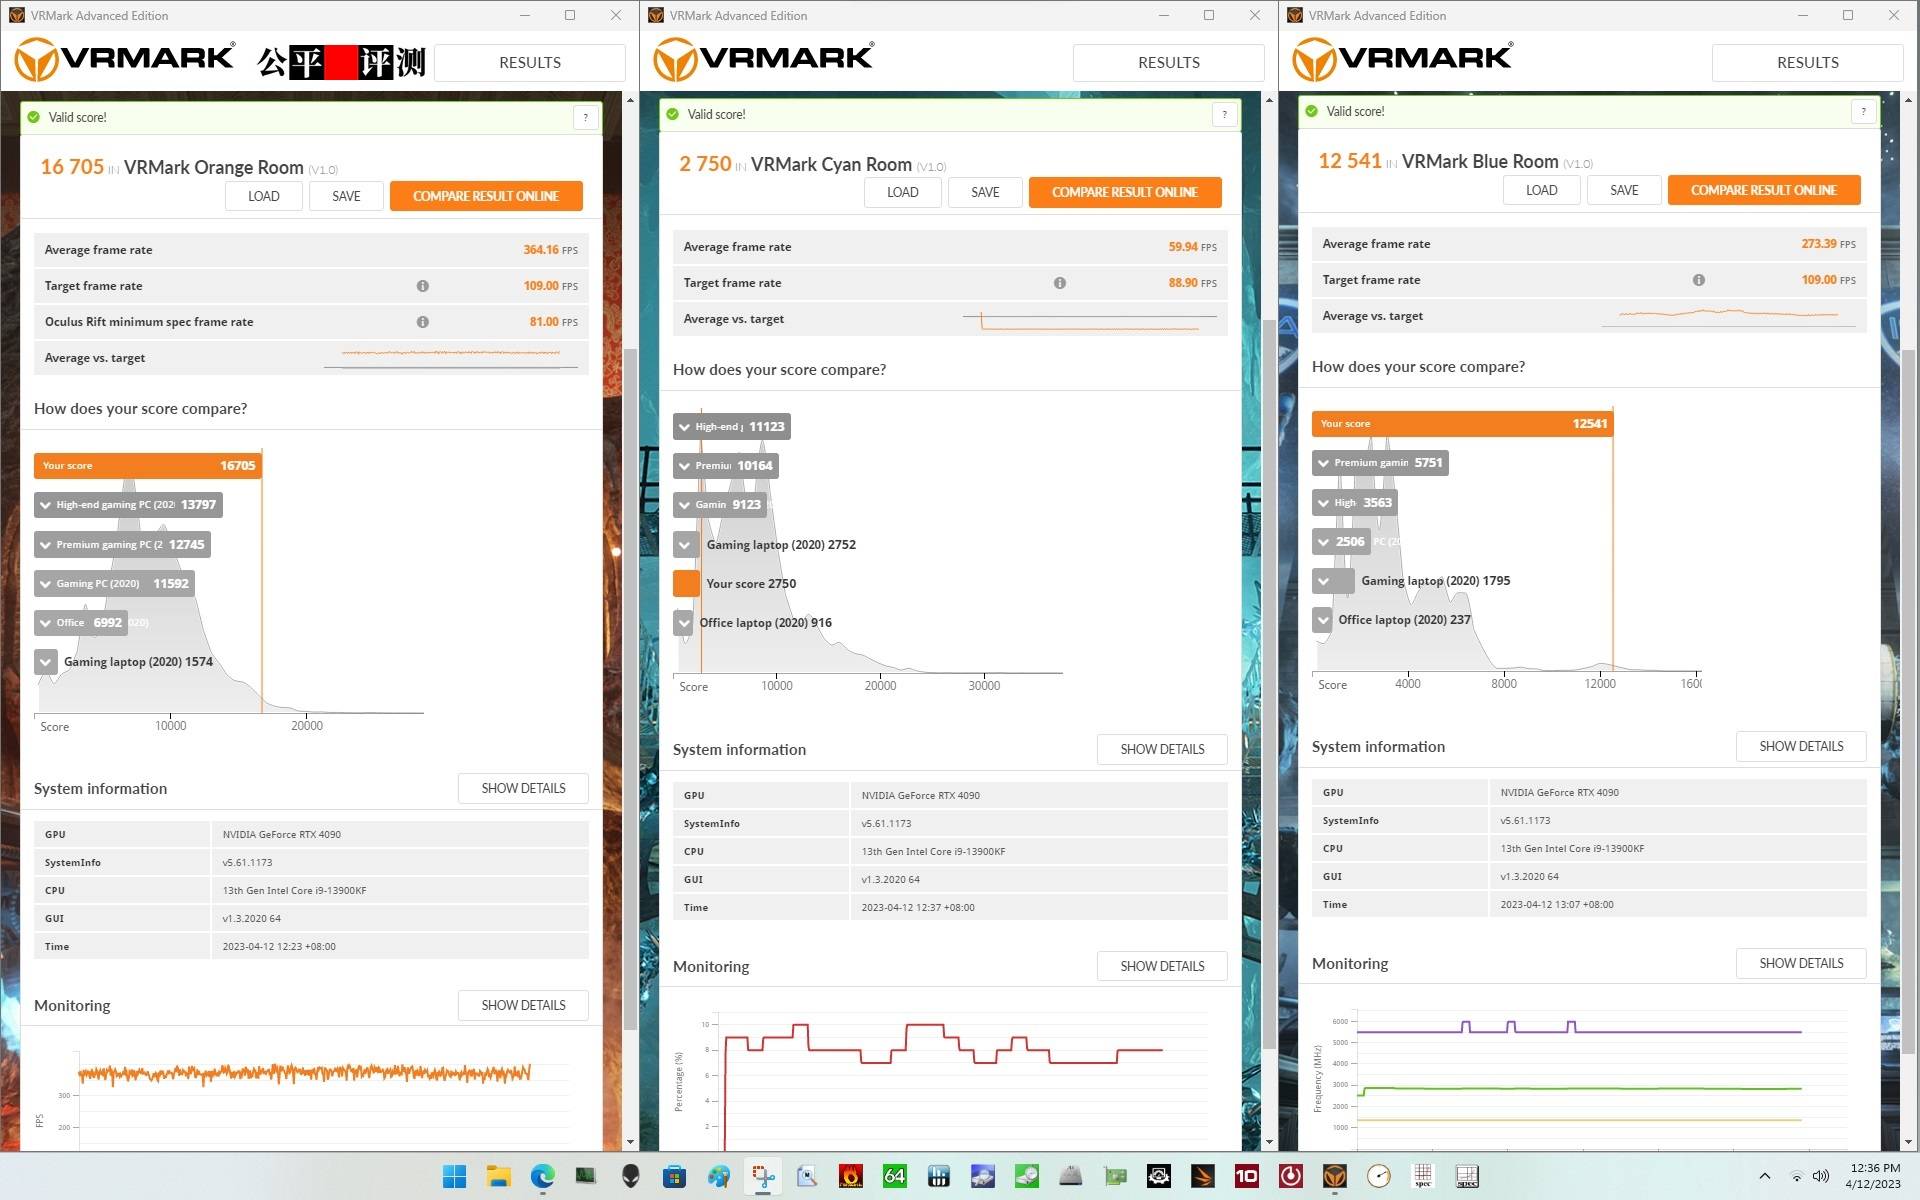The image size is (1920, 1200).
Task: Expand Gaming laptop (2020) 1574 entry
Action: click(x=46, y=662)
